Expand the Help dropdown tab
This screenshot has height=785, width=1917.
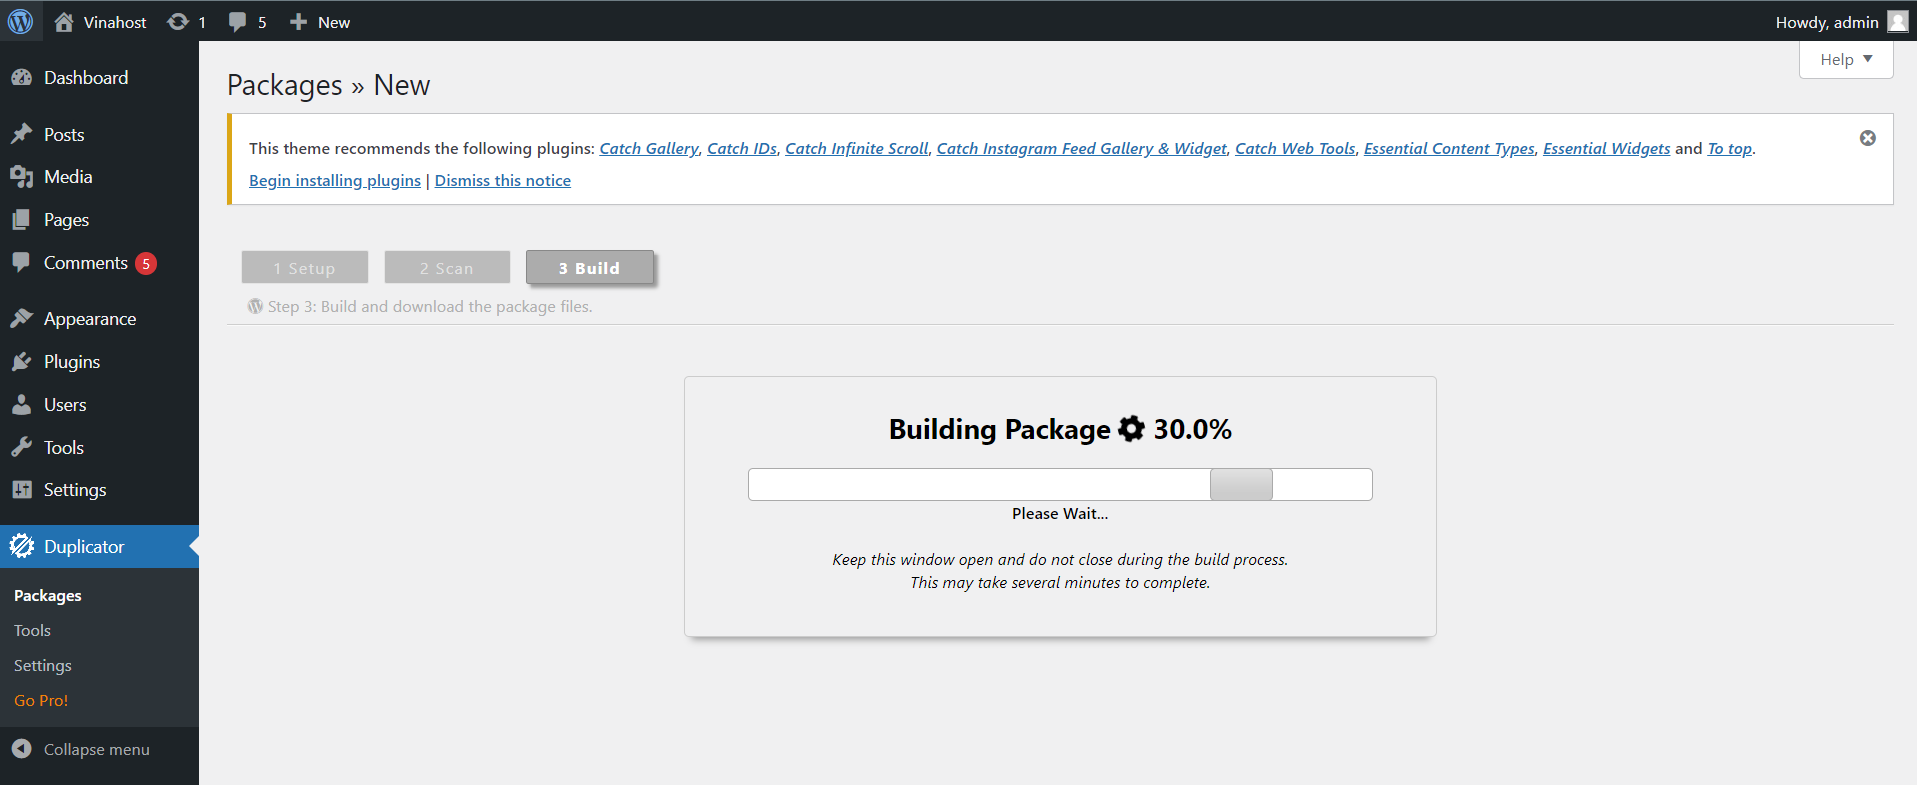click(1845, 60)
